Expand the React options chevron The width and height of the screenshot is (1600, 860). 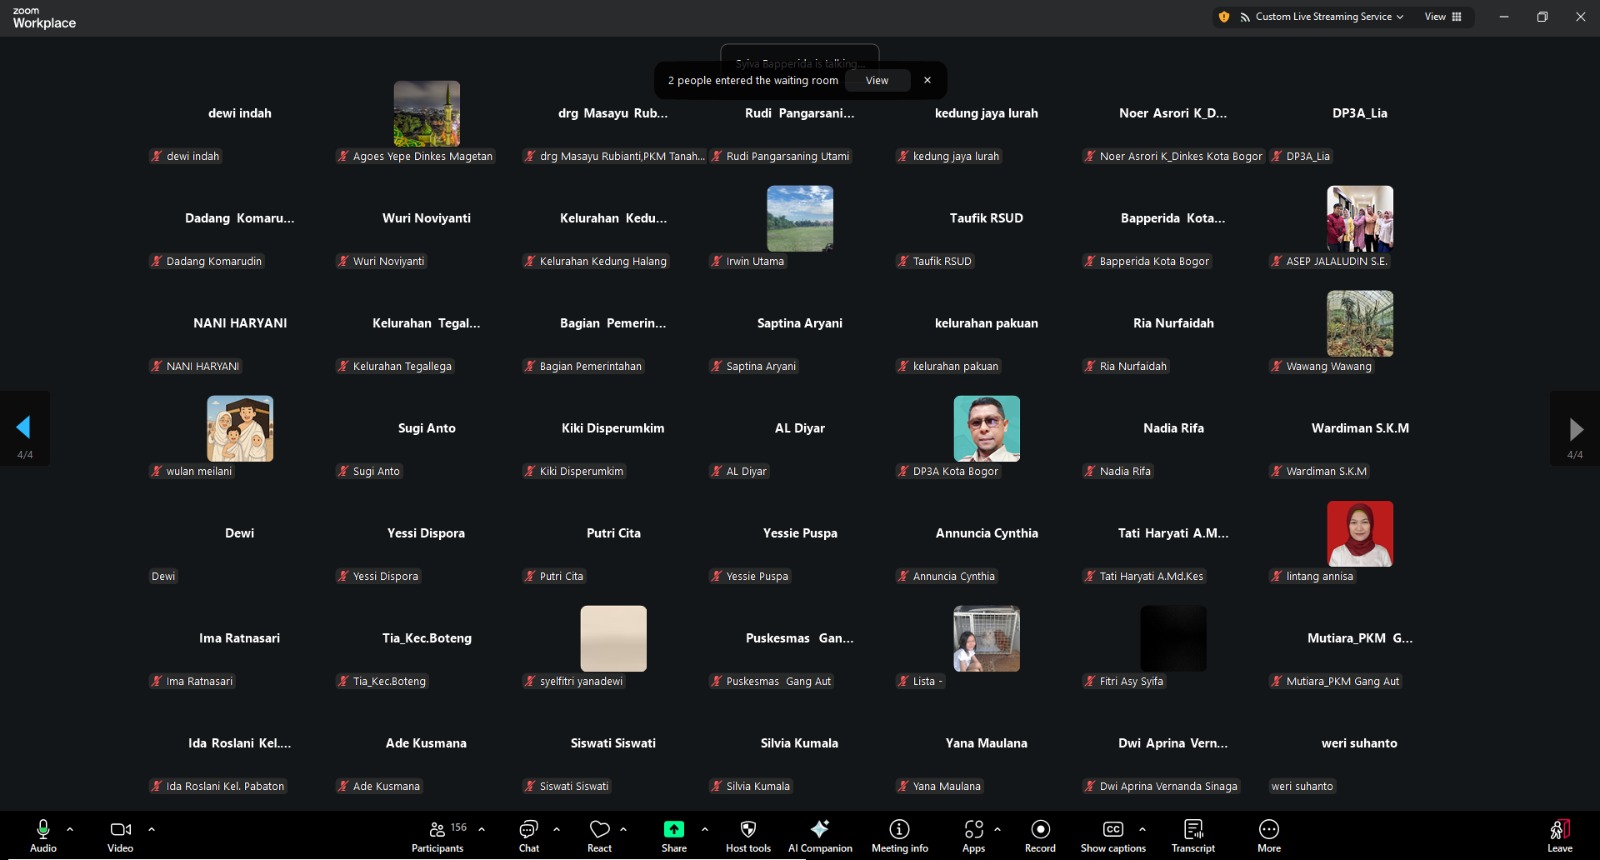[623, 829]
